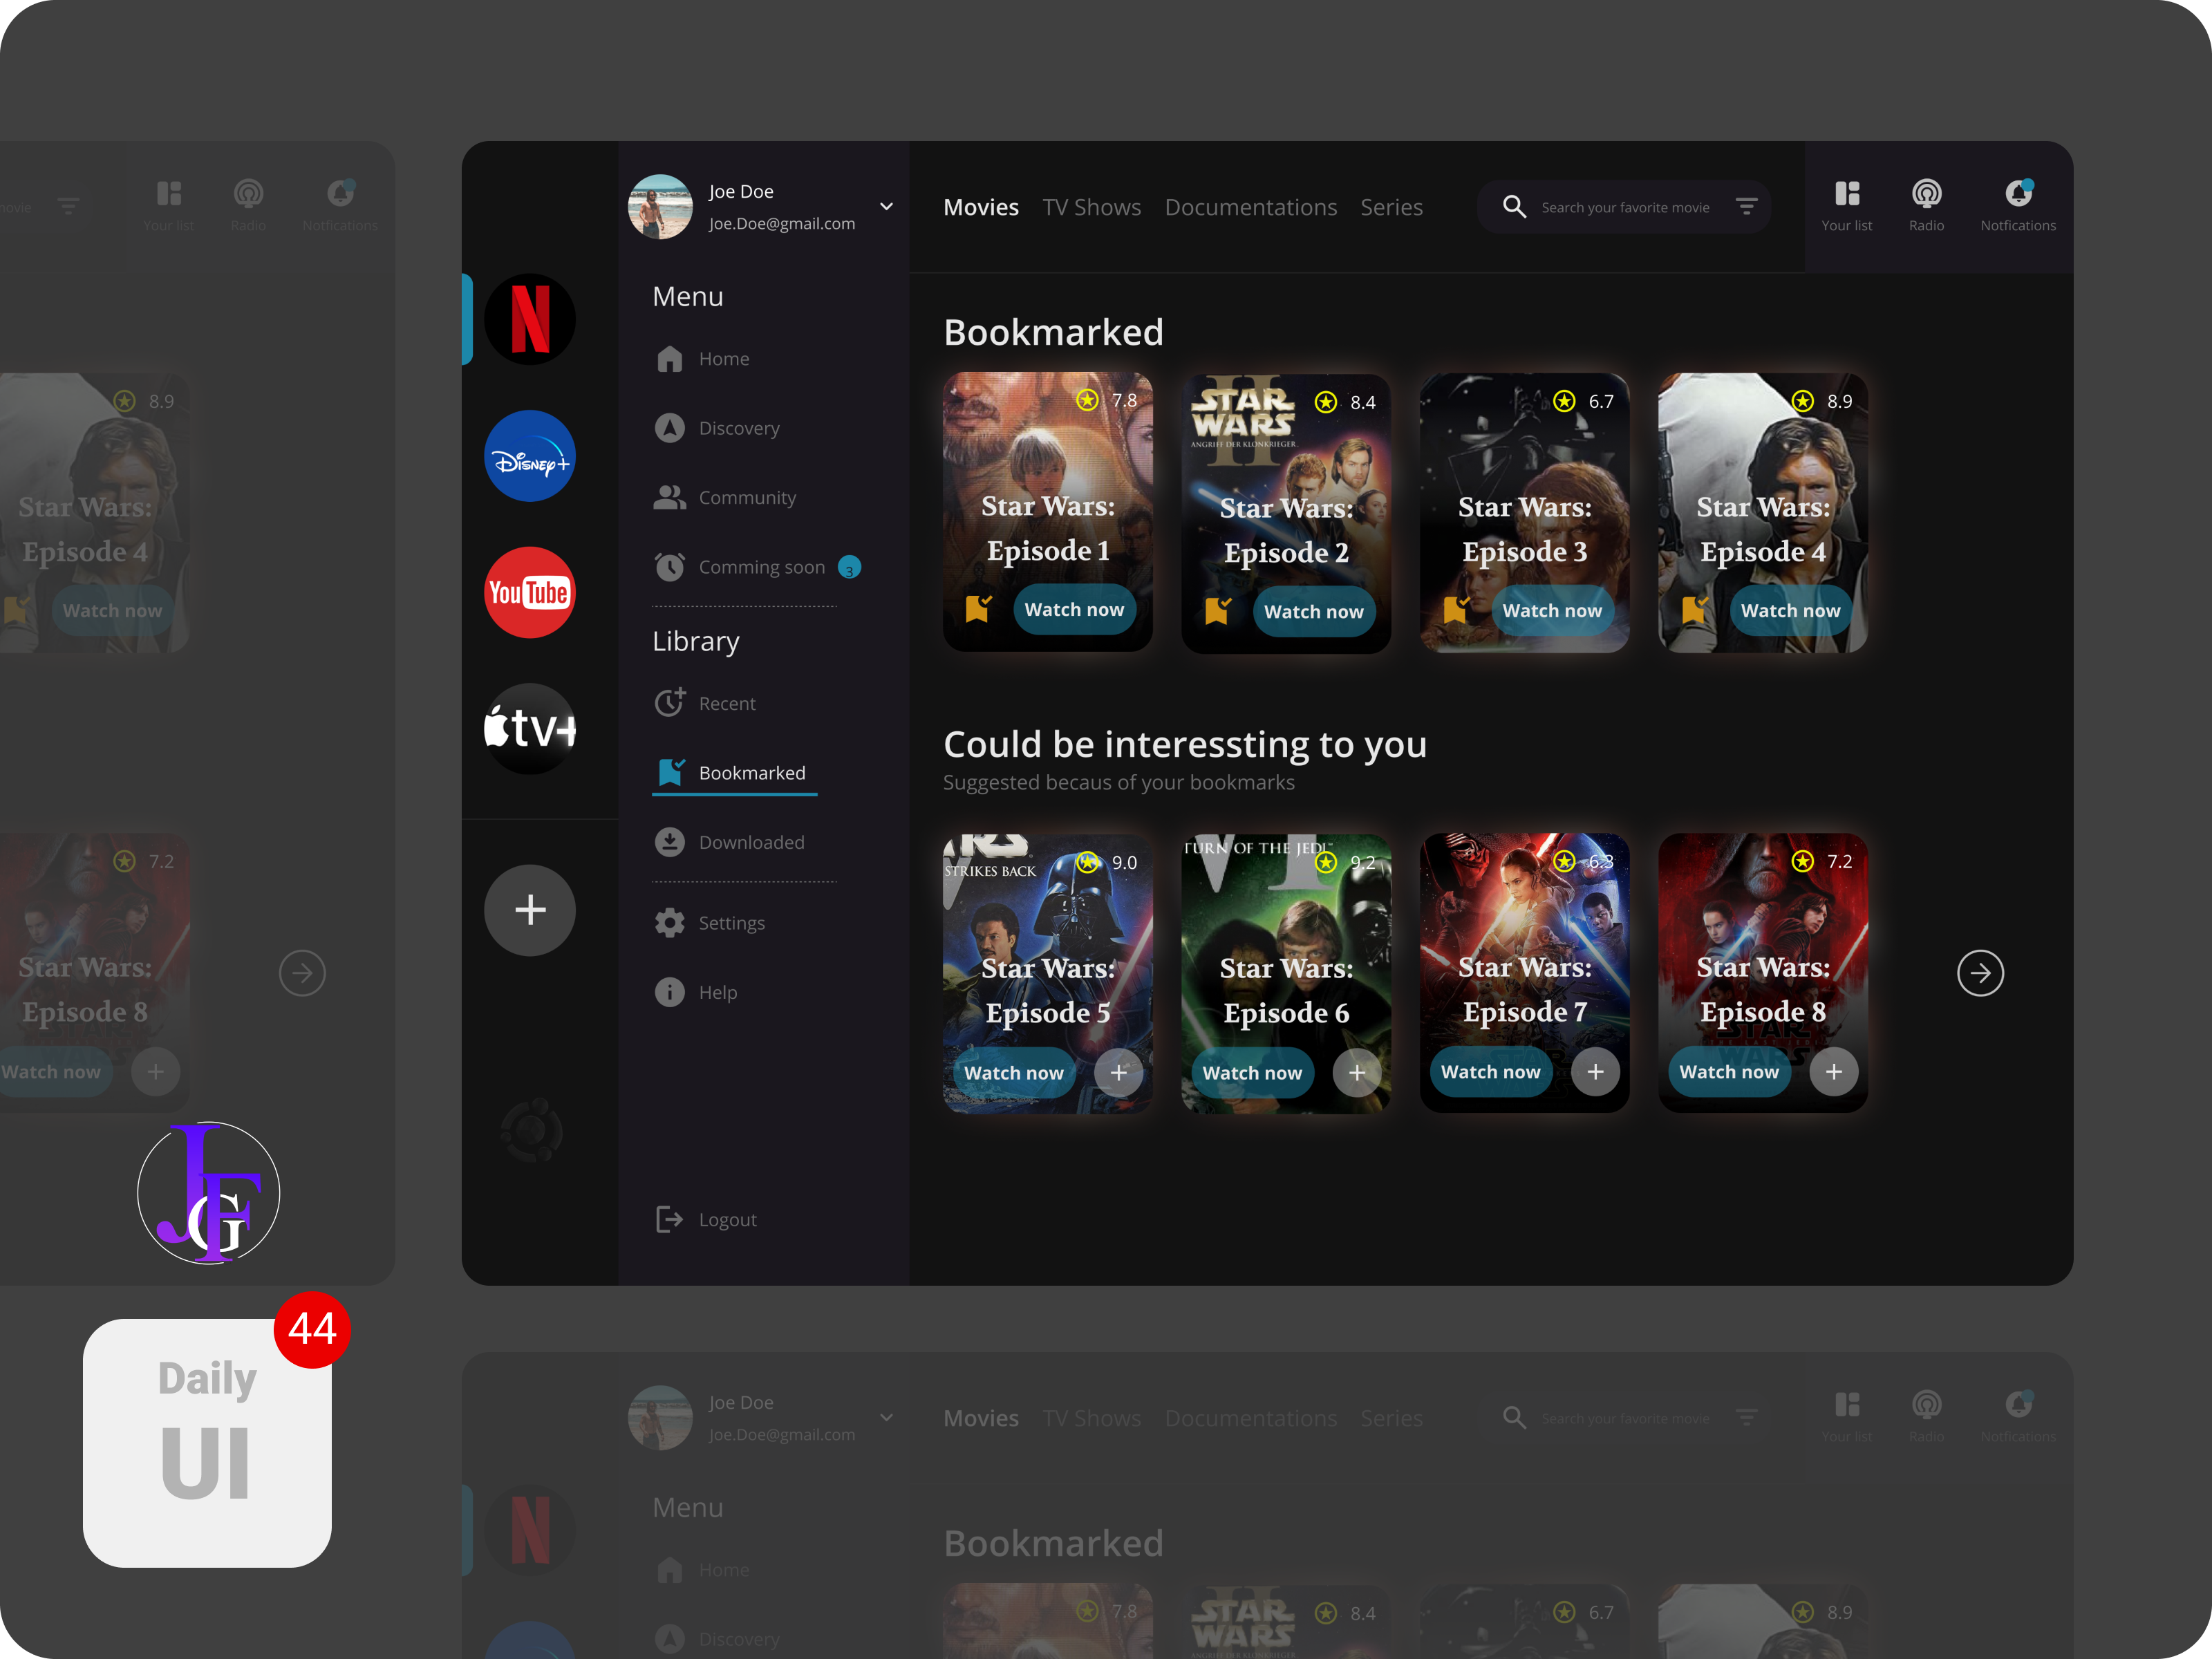Screen dimensions: 2212x1659
Task: Add a new streaming service with plus circle
Action: tap(529, 910)
